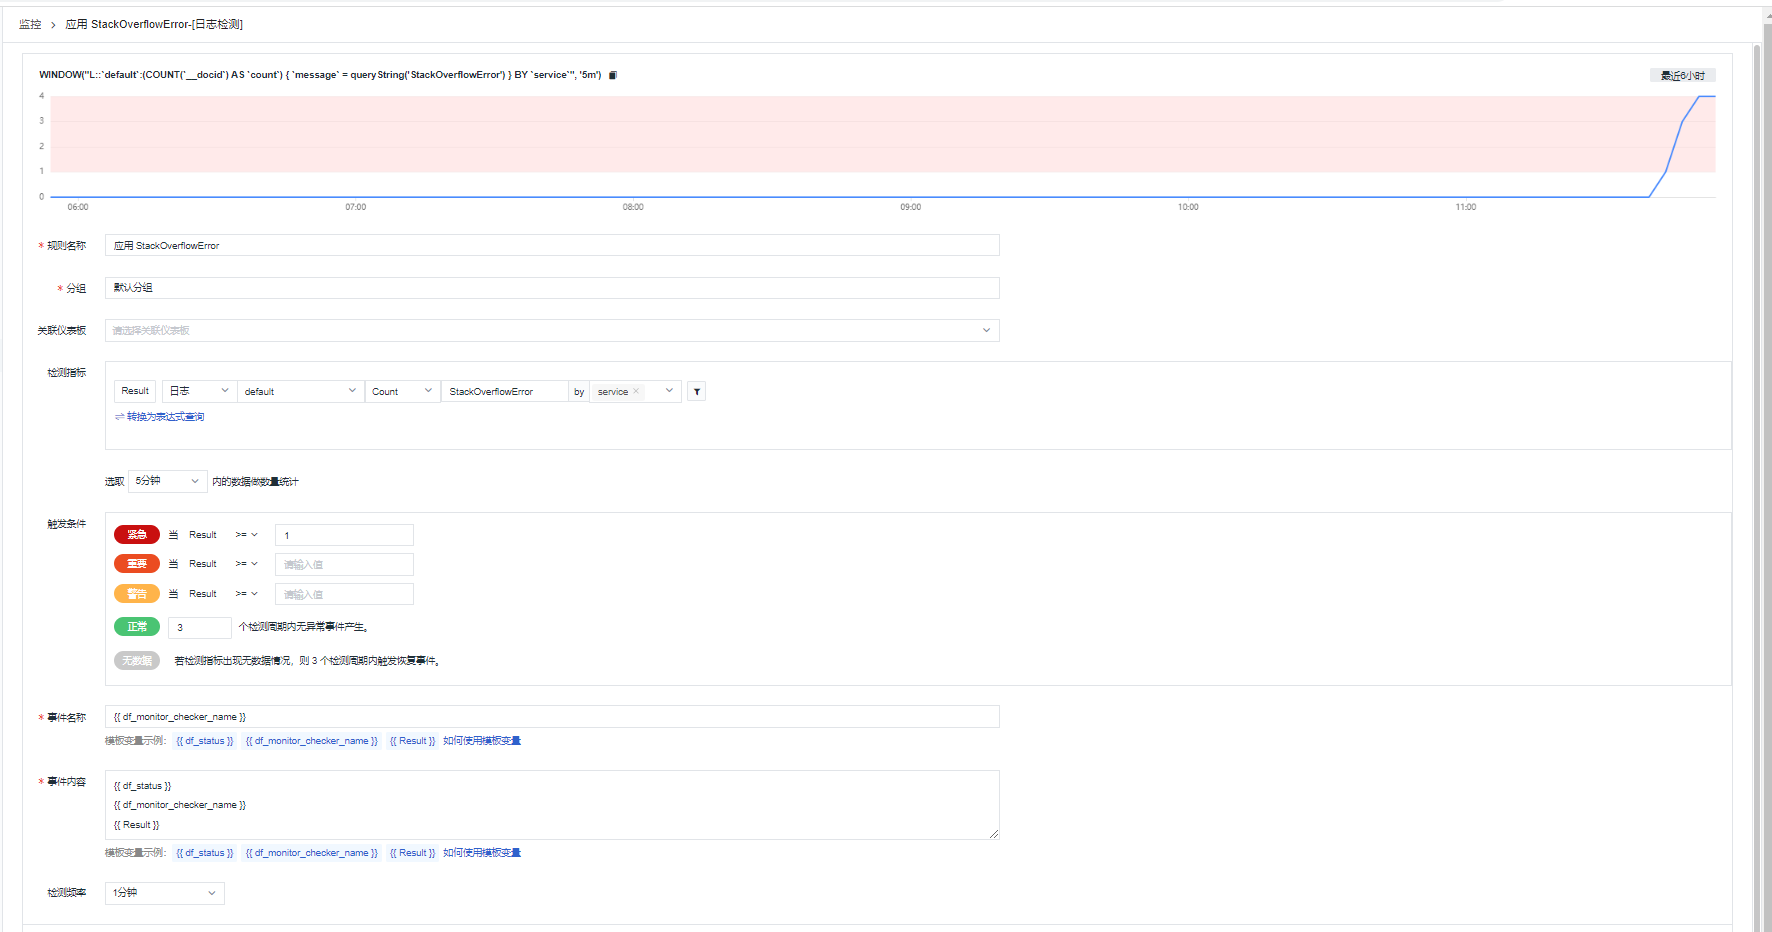Insert df_monitor_checker_name variable under 事件名称
Image resolution: width=1772 pixels, height=932 pixels.
[x=312, y=741]
